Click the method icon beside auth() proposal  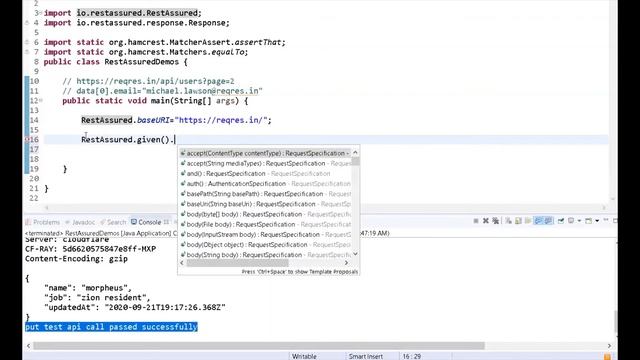pos(183,184)
